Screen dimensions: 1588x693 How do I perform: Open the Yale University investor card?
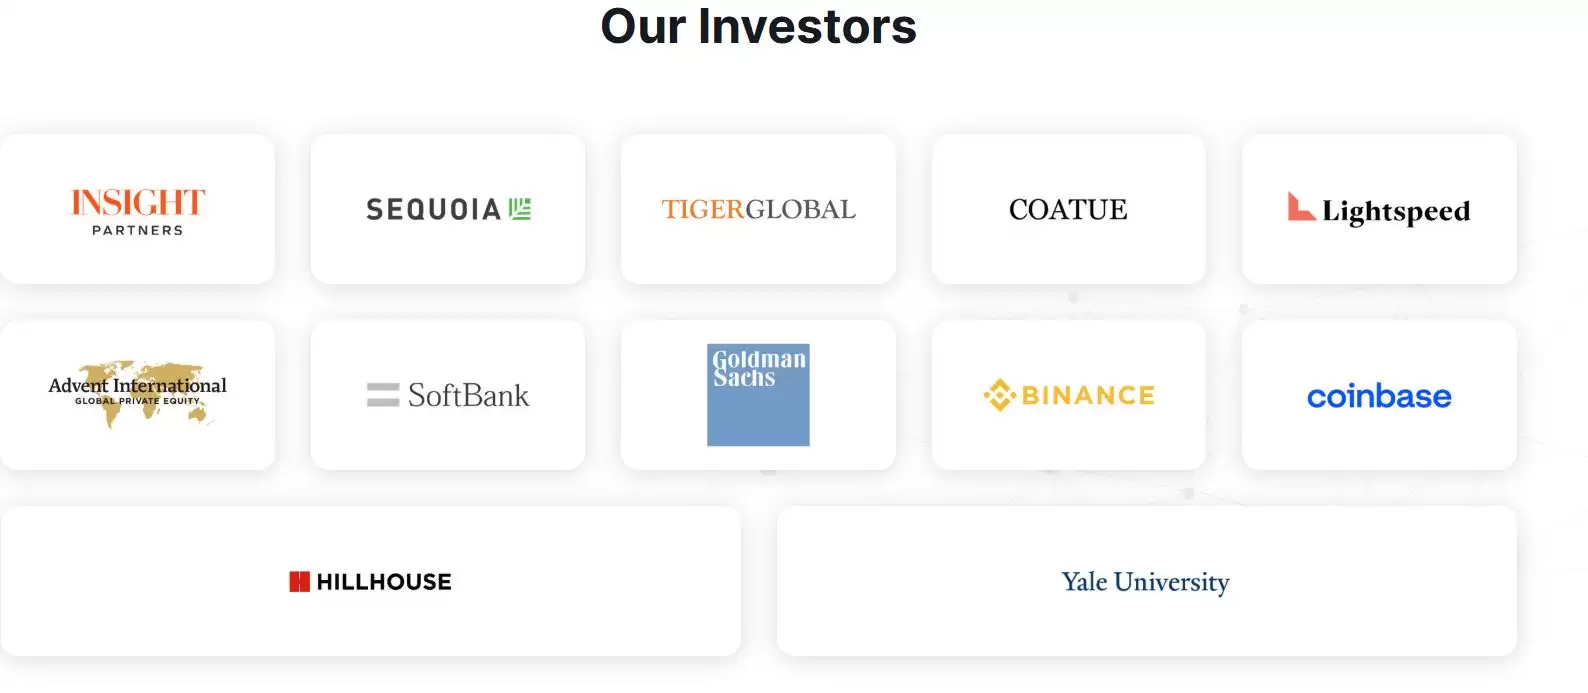click(x=1147, y=581)
